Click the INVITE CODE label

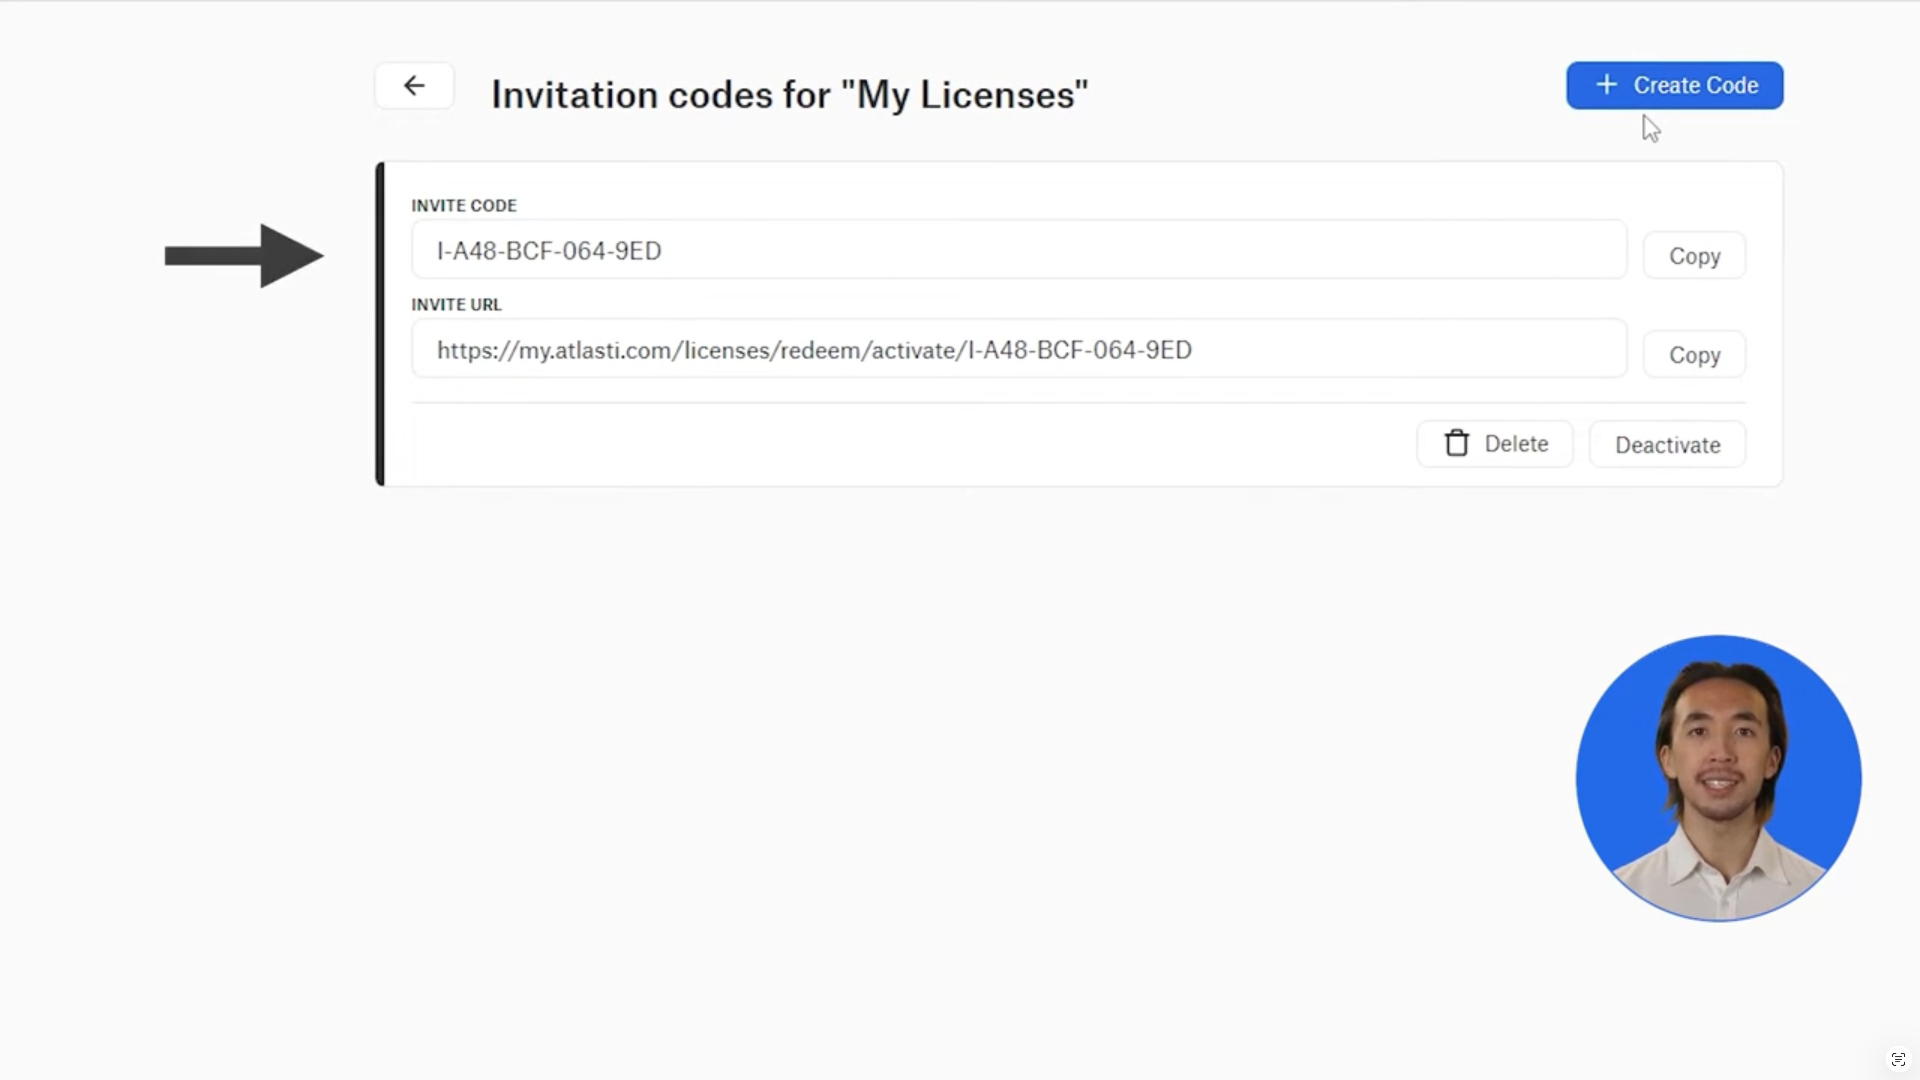tap(464, 206)
